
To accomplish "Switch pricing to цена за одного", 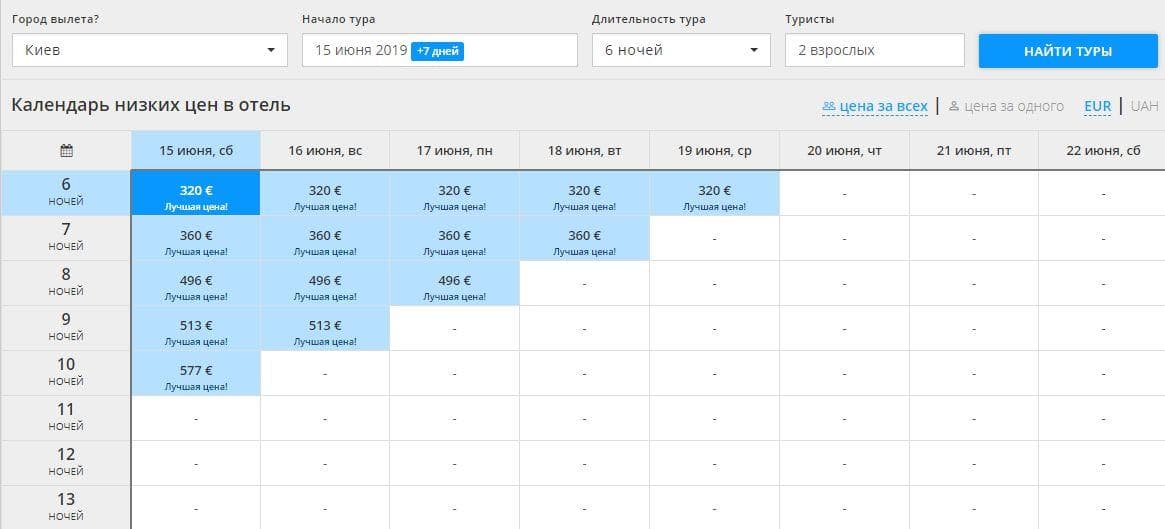I will pos(1013,106).
